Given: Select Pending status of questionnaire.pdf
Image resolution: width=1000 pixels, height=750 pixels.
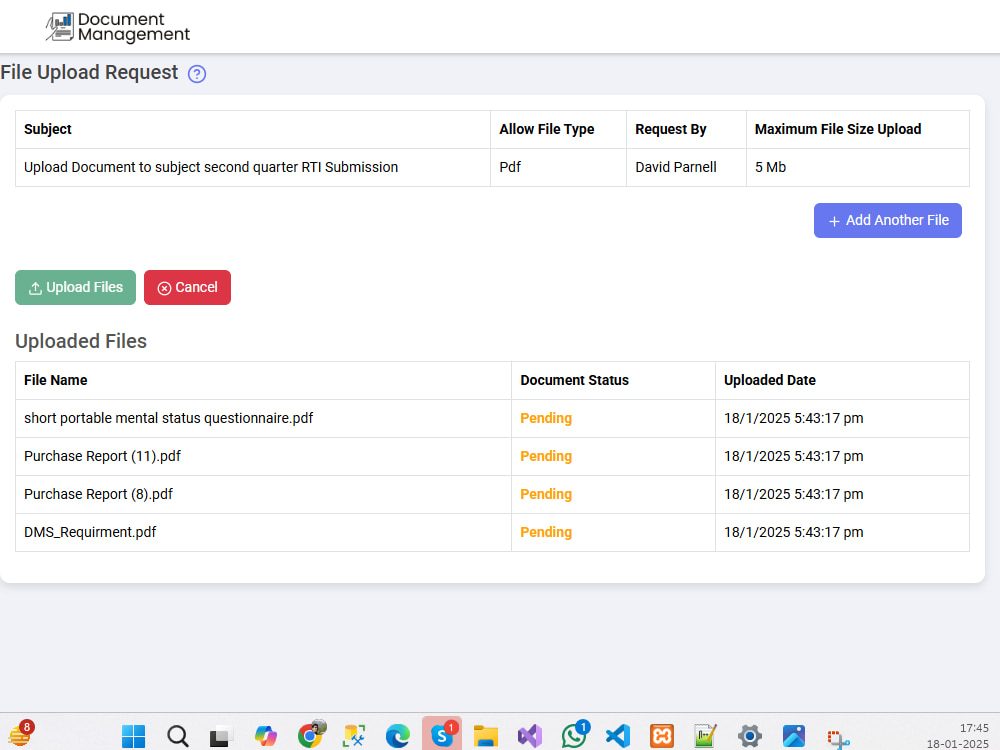Looking at the screenshot, I should click(546, 418).
